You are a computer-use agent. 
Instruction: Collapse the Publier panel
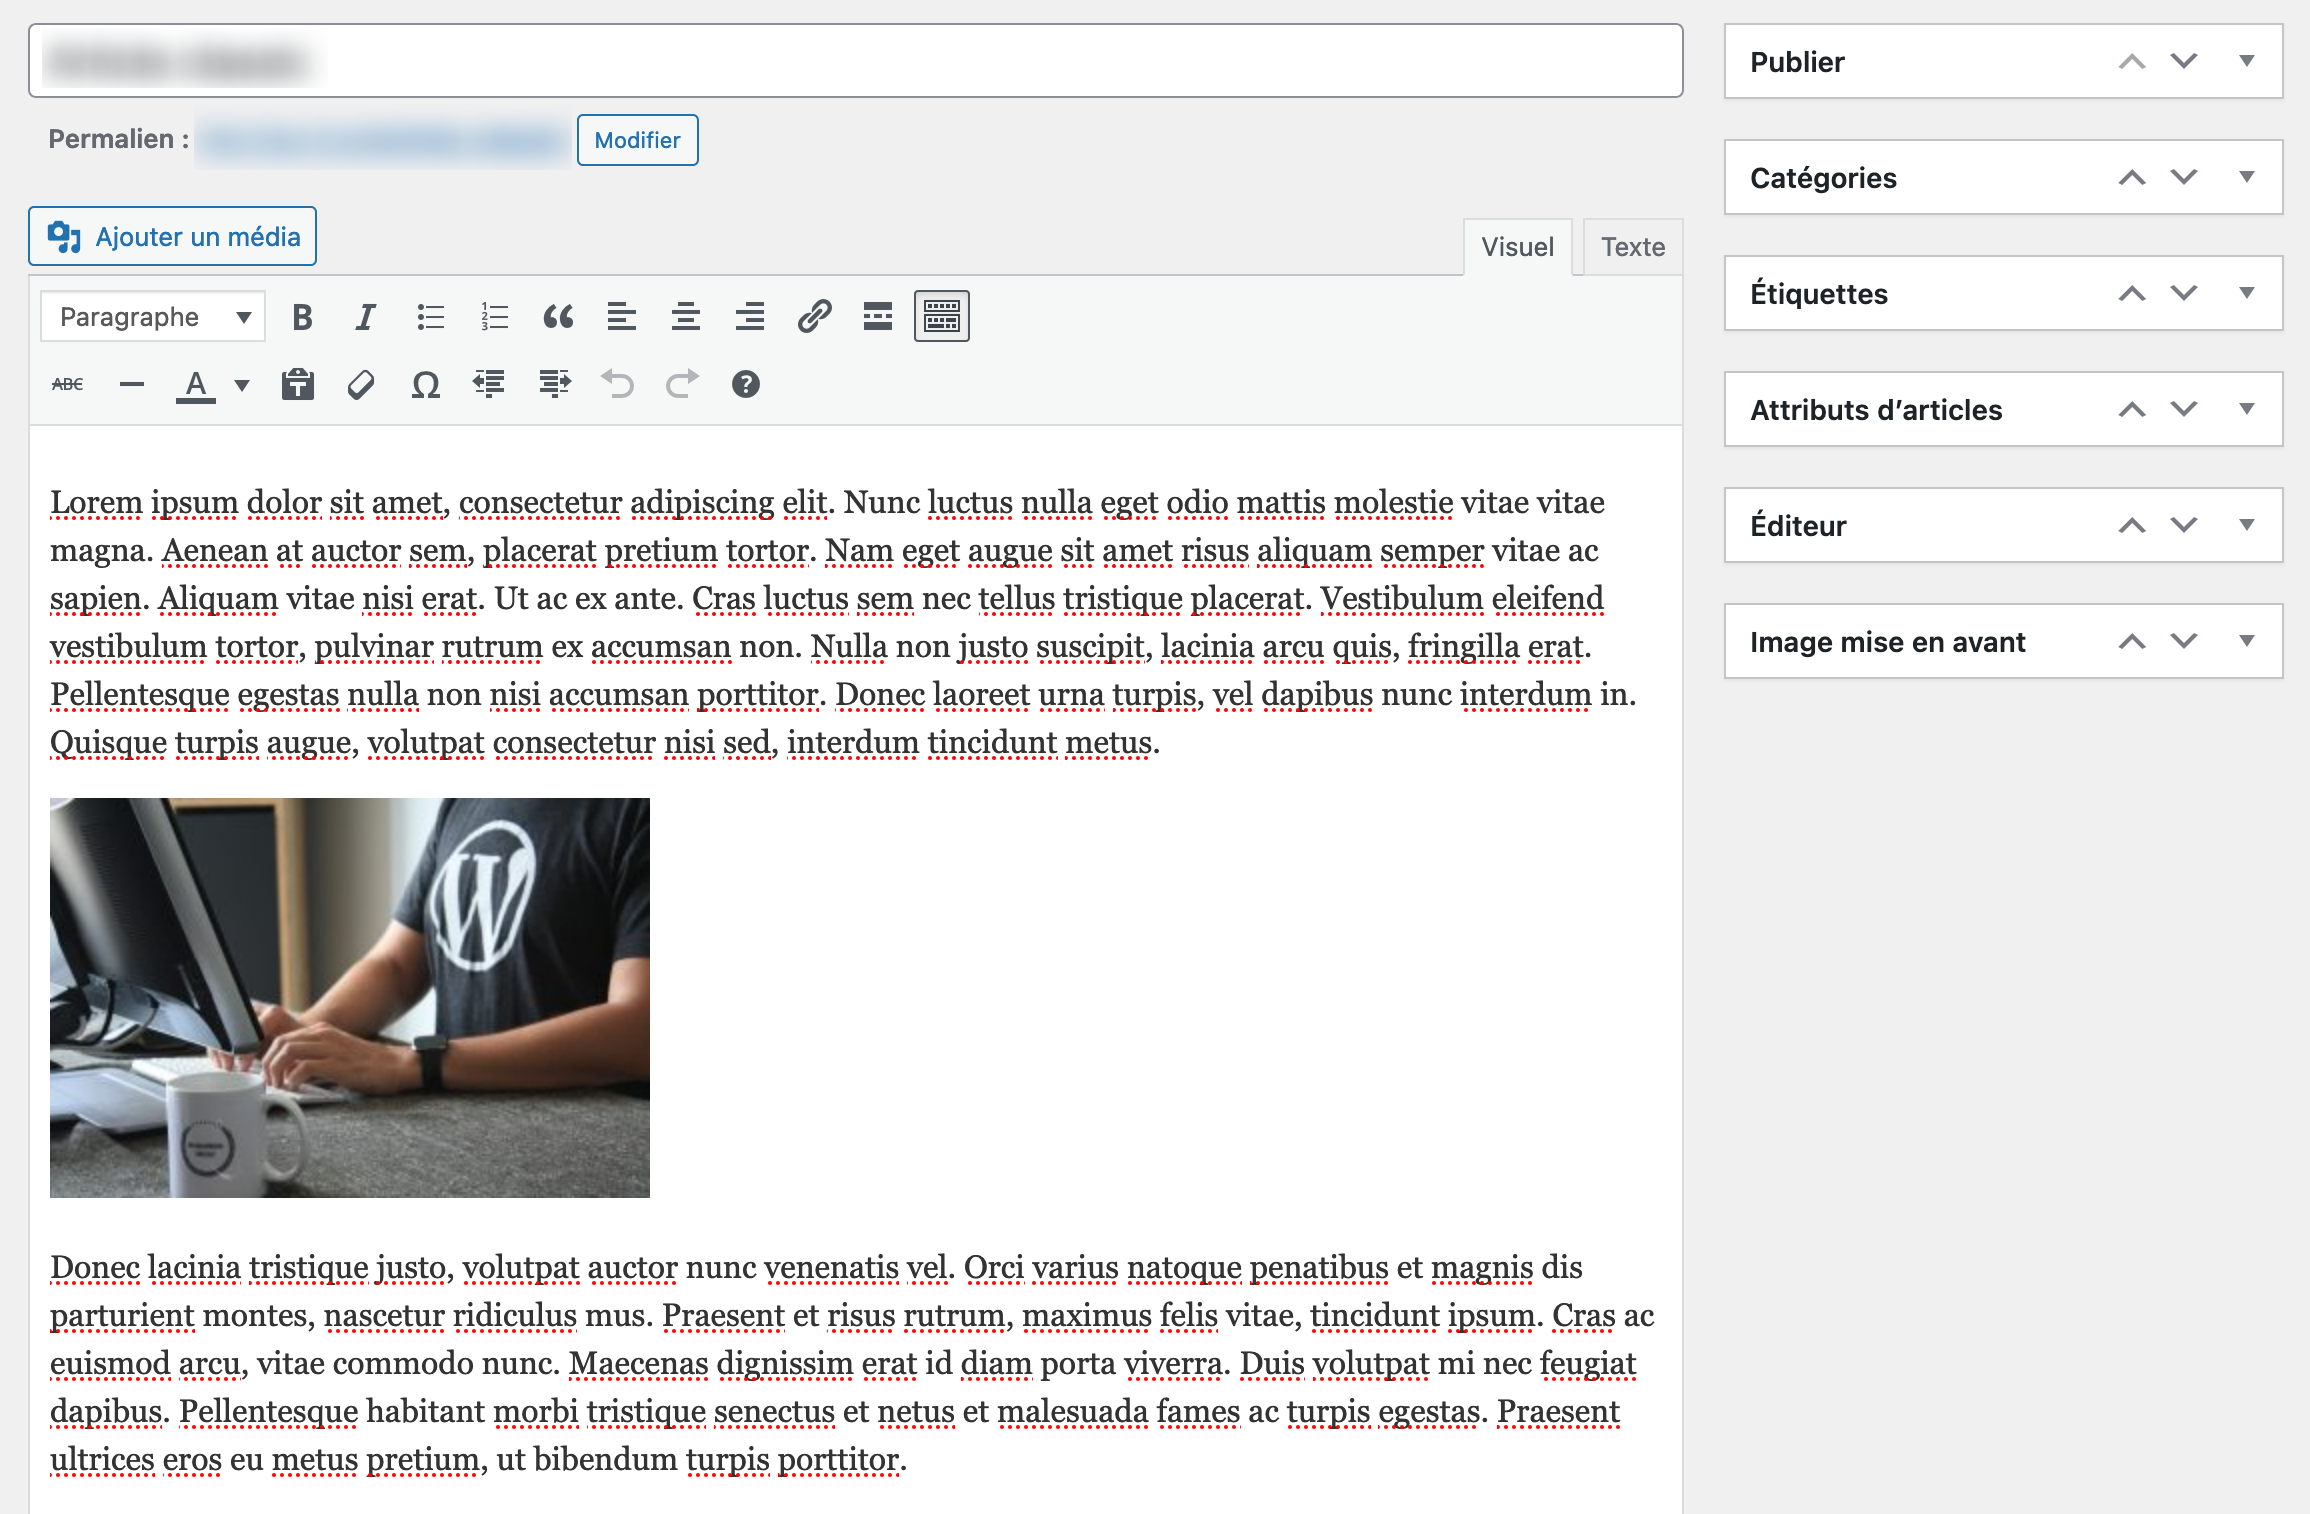(x=2248, y=61)
